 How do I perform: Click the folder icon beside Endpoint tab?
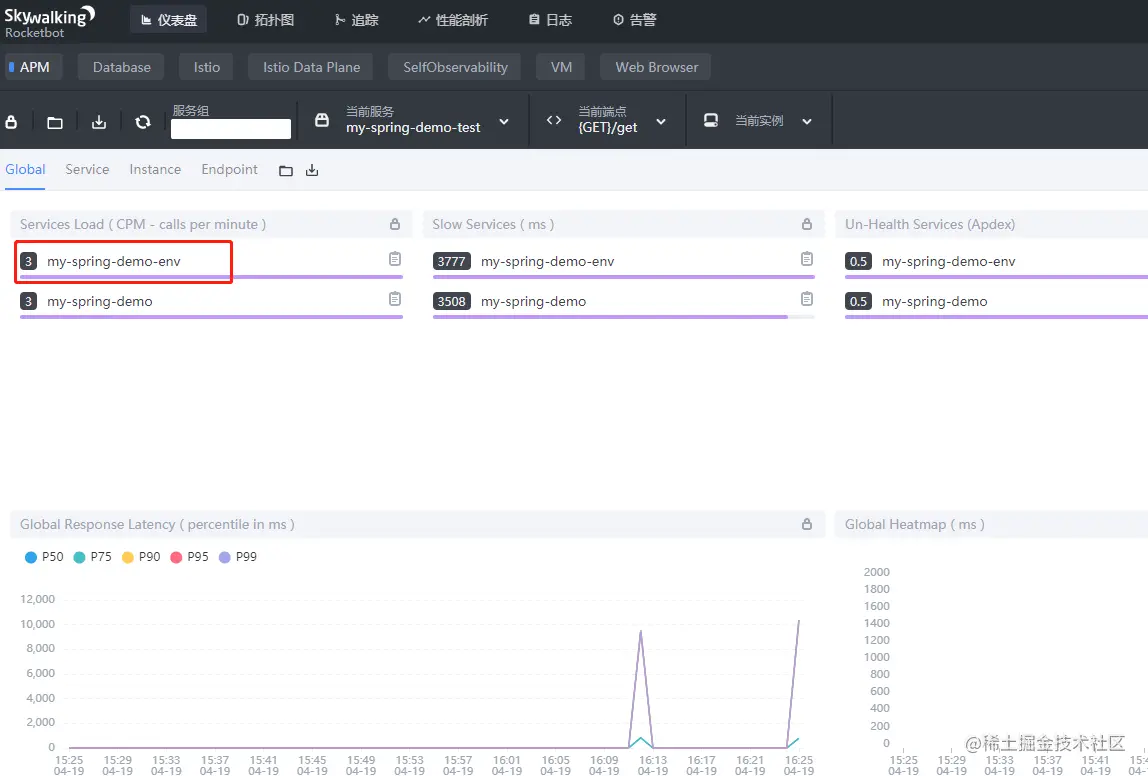click(x=286, y=171)
